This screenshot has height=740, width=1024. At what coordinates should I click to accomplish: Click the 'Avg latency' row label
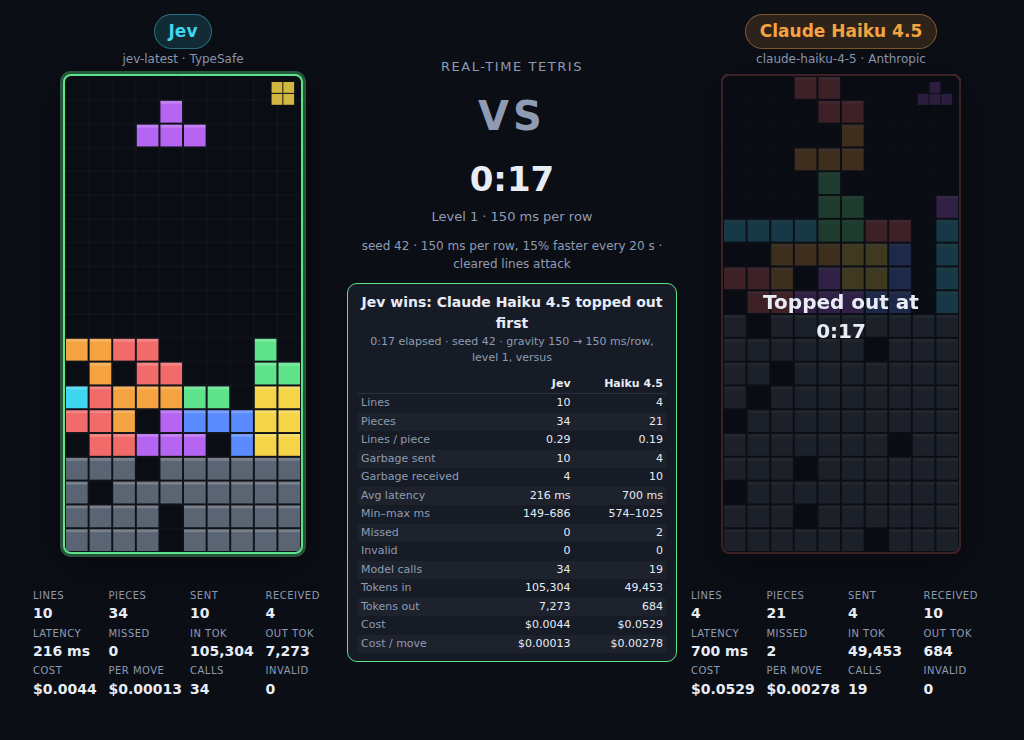(x=392, y=496)
